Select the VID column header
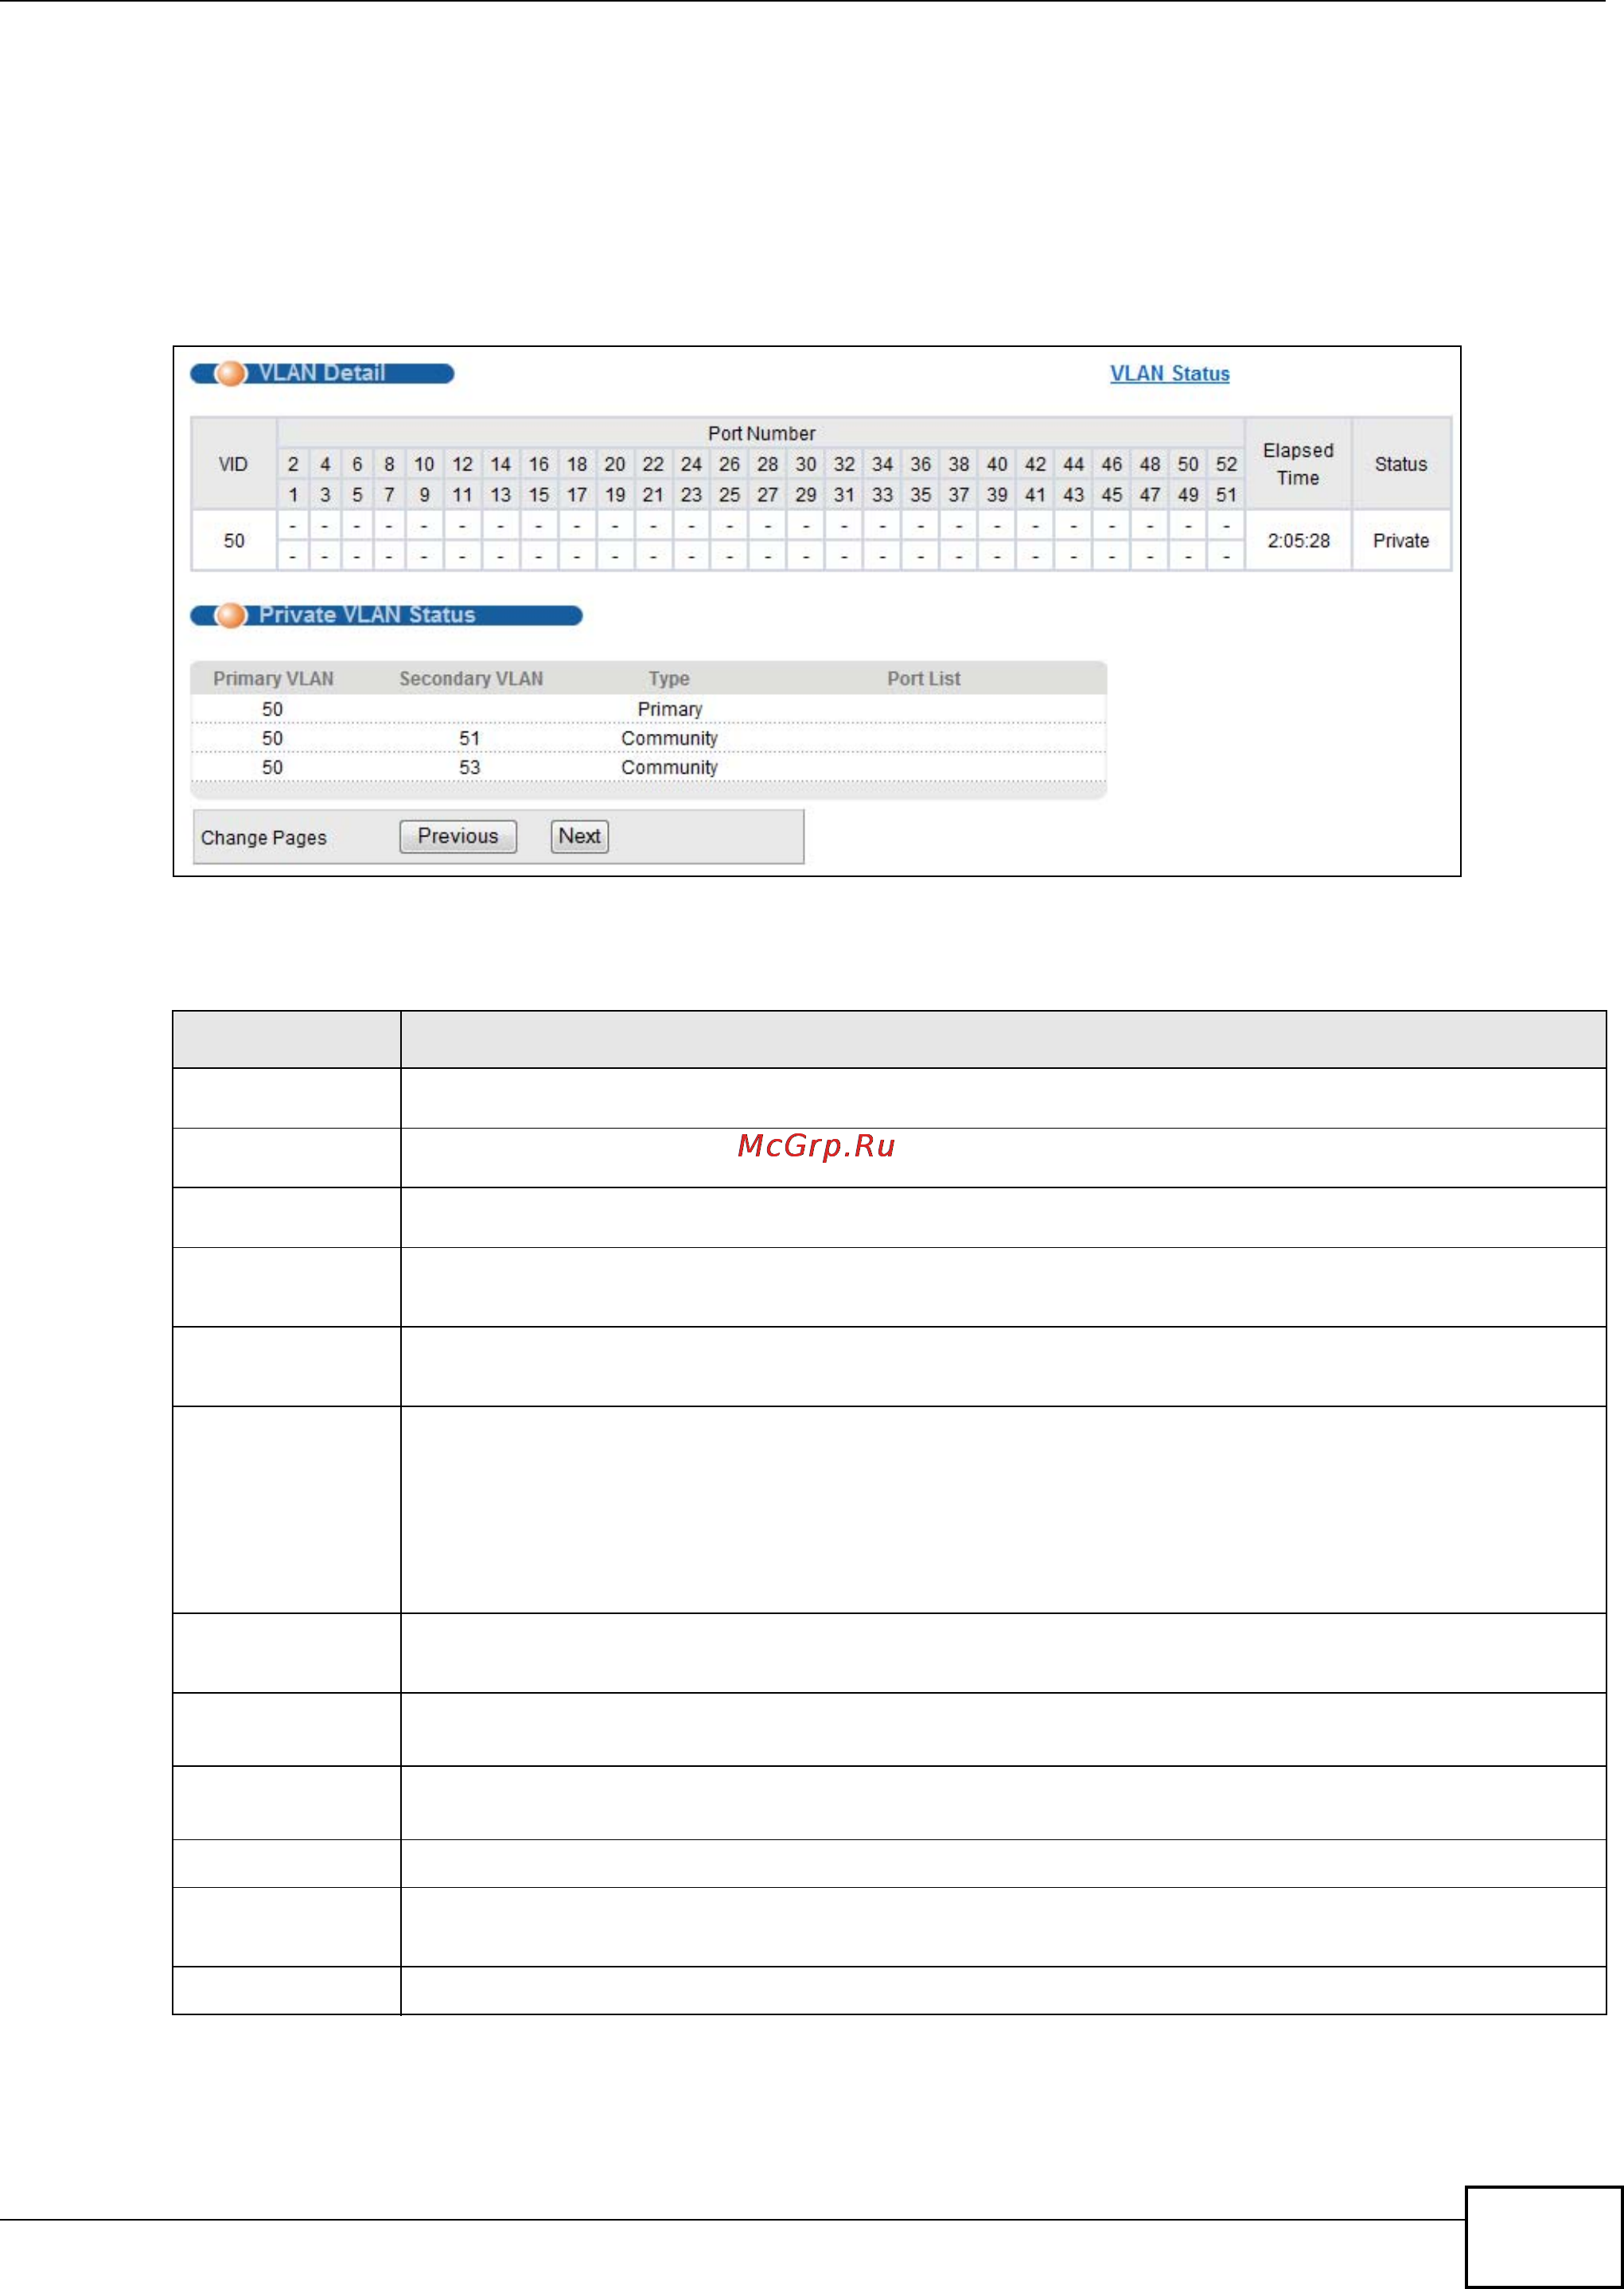The image size is (1624, 2289). click(234, 464)
